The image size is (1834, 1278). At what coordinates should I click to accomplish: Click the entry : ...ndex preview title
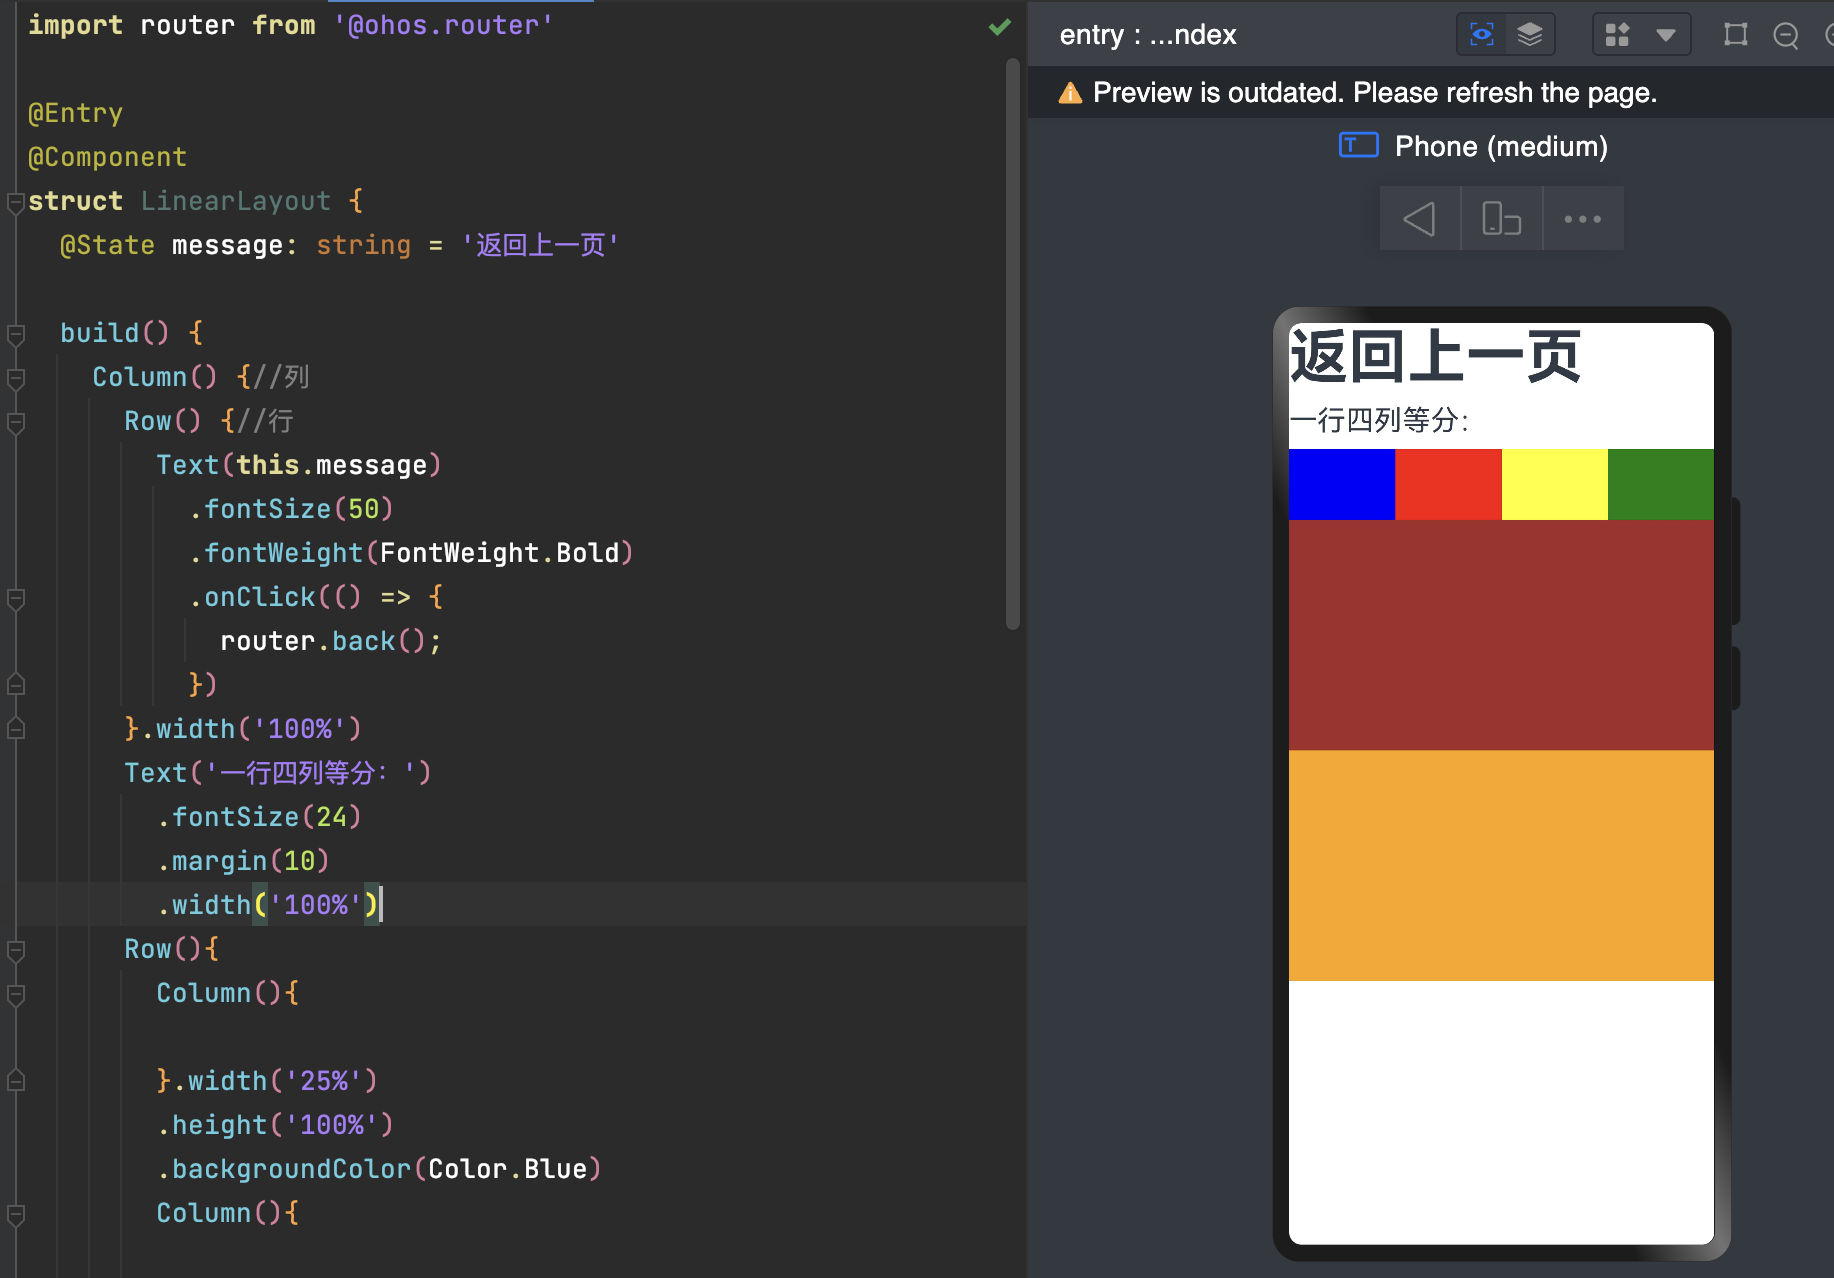point(1148,35)
